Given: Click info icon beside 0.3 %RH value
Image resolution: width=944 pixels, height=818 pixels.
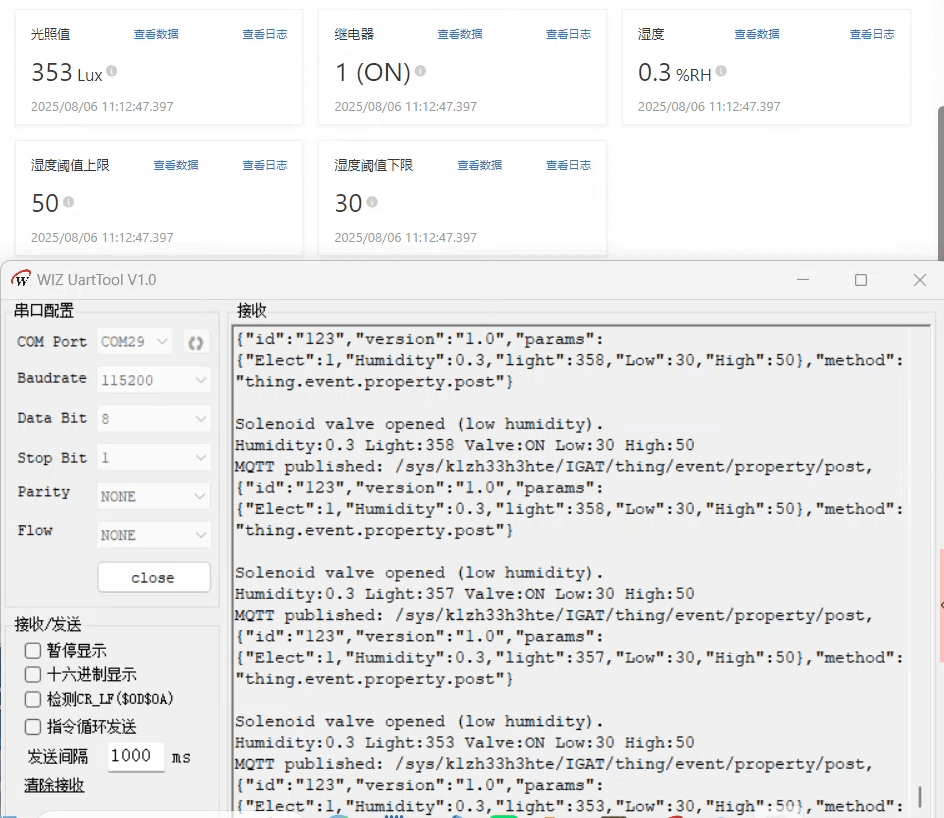Looking at the screenshot, I should coord(721,71).
